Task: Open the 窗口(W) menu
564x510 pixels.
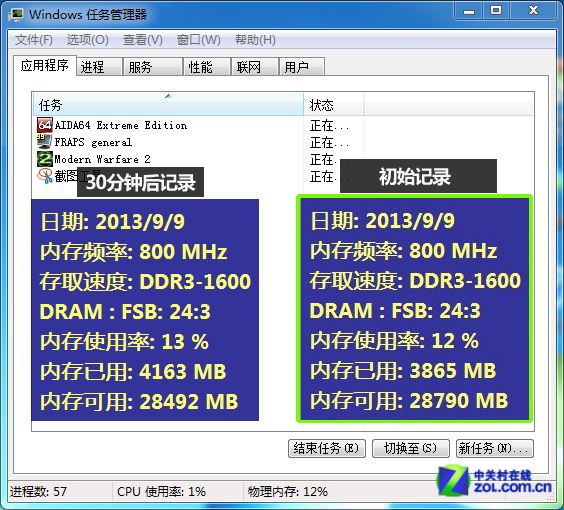Action: [199, 40]
